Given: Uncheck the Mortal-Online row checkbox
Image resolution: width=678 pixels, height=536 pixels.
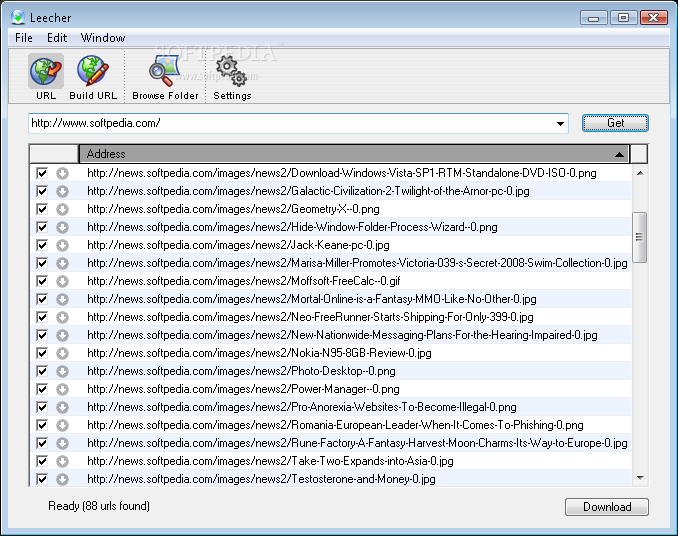Looking at the screenshot, I should [x=42, y=299].
